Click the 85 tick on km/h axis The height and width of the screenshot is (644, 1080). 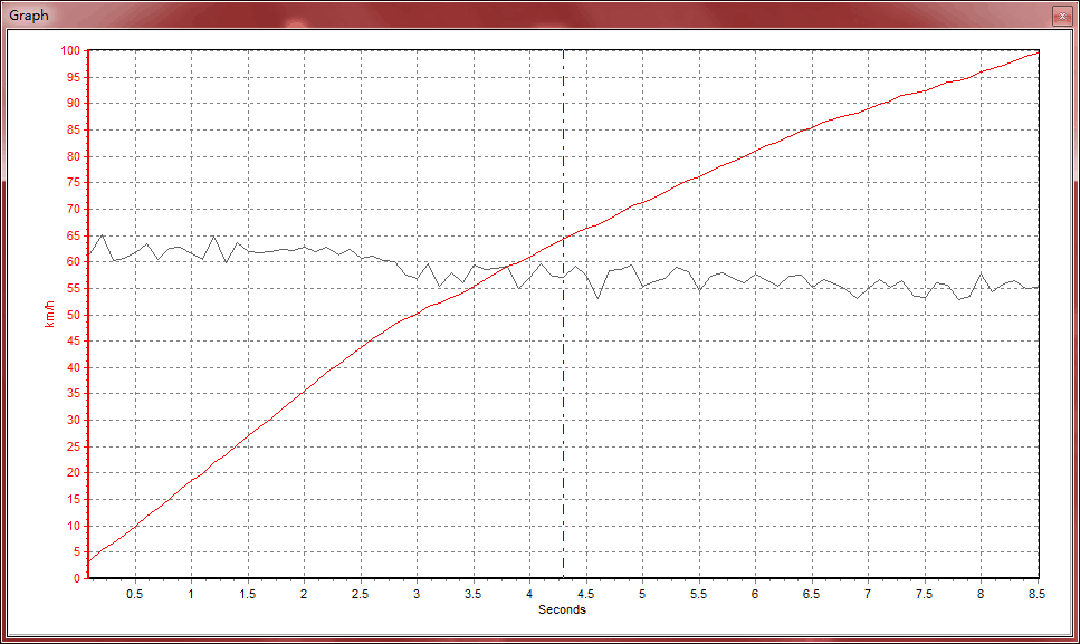(x=72, y=130)
